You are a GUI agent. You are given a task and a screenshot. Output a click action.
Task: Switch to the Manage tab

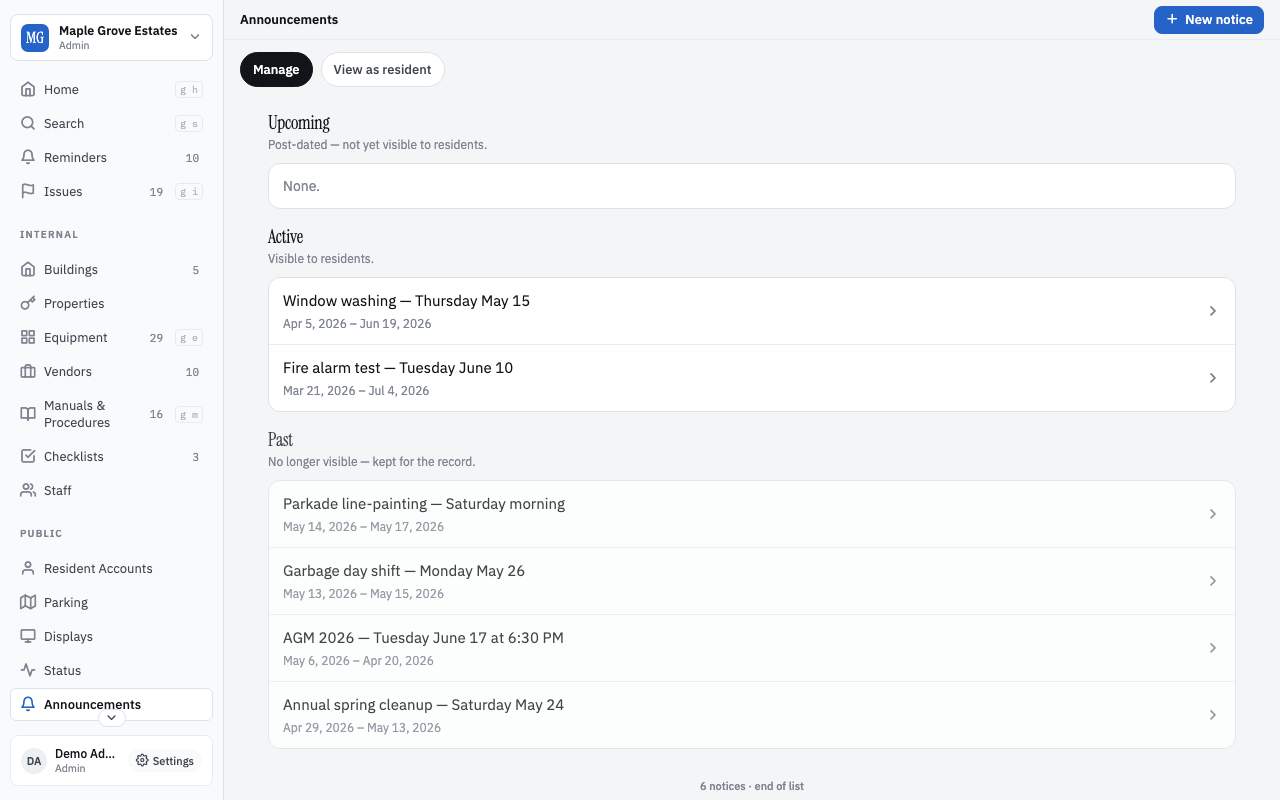click(x=276, y=69)
